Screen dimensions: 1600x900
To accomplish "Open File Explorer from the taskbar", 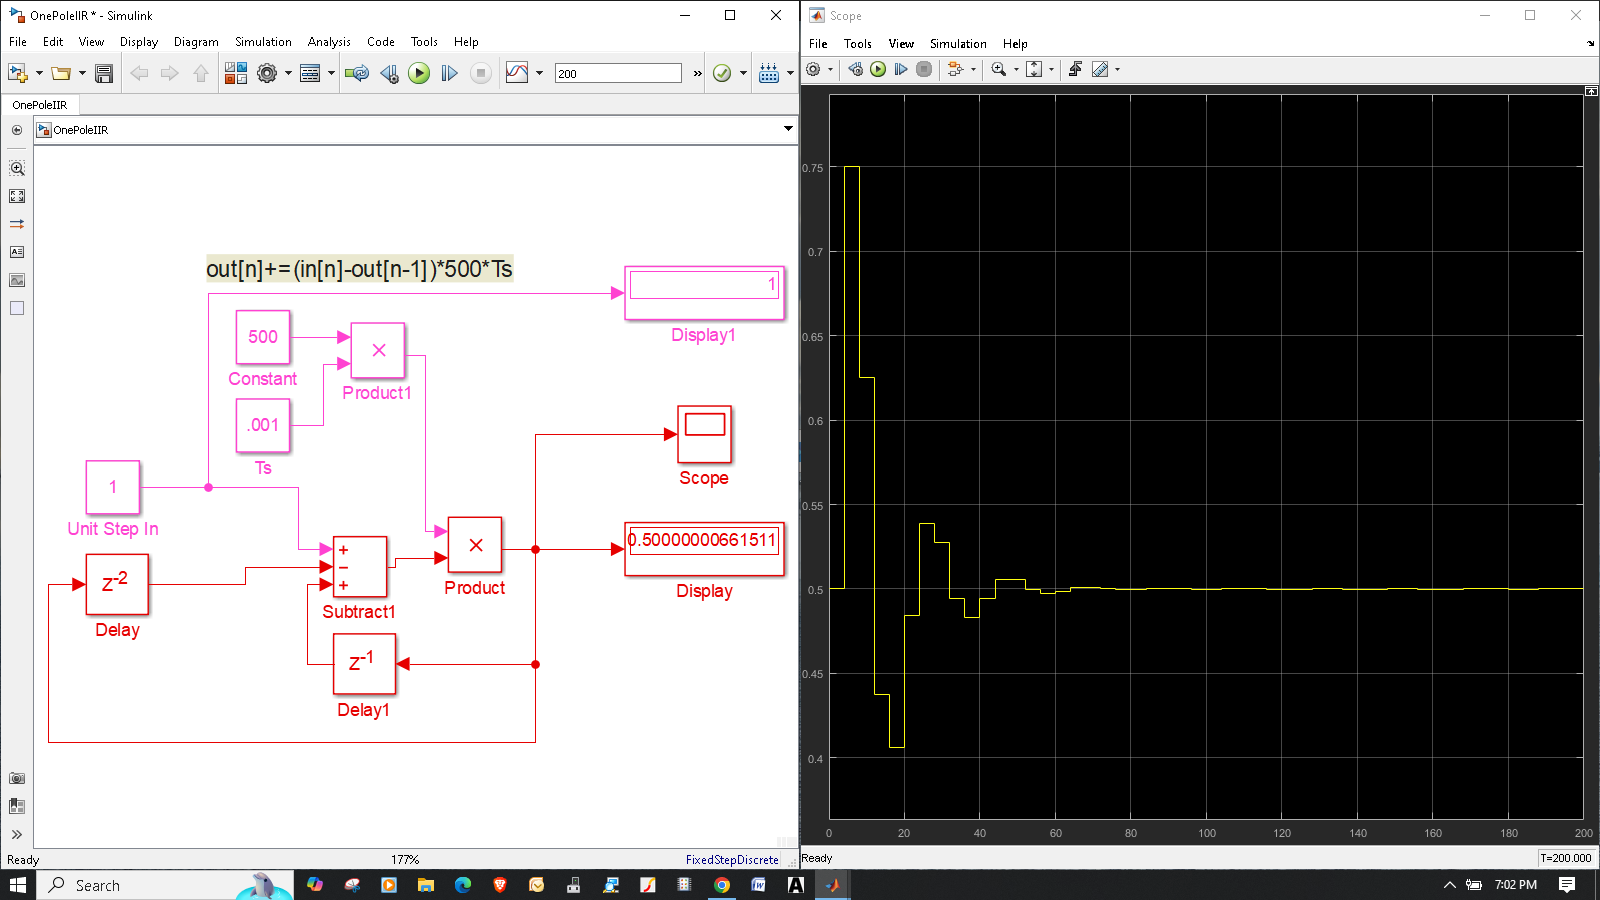I will click(426, 885).
